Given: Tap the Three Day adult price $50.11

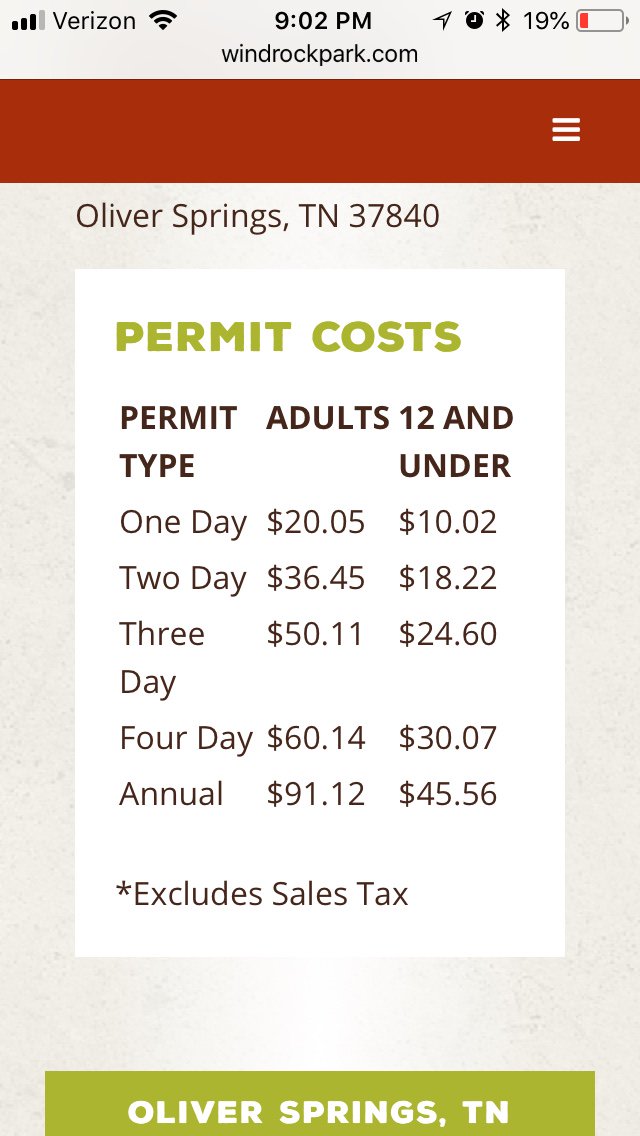Looking at the screenshot, I should point(316,634).
